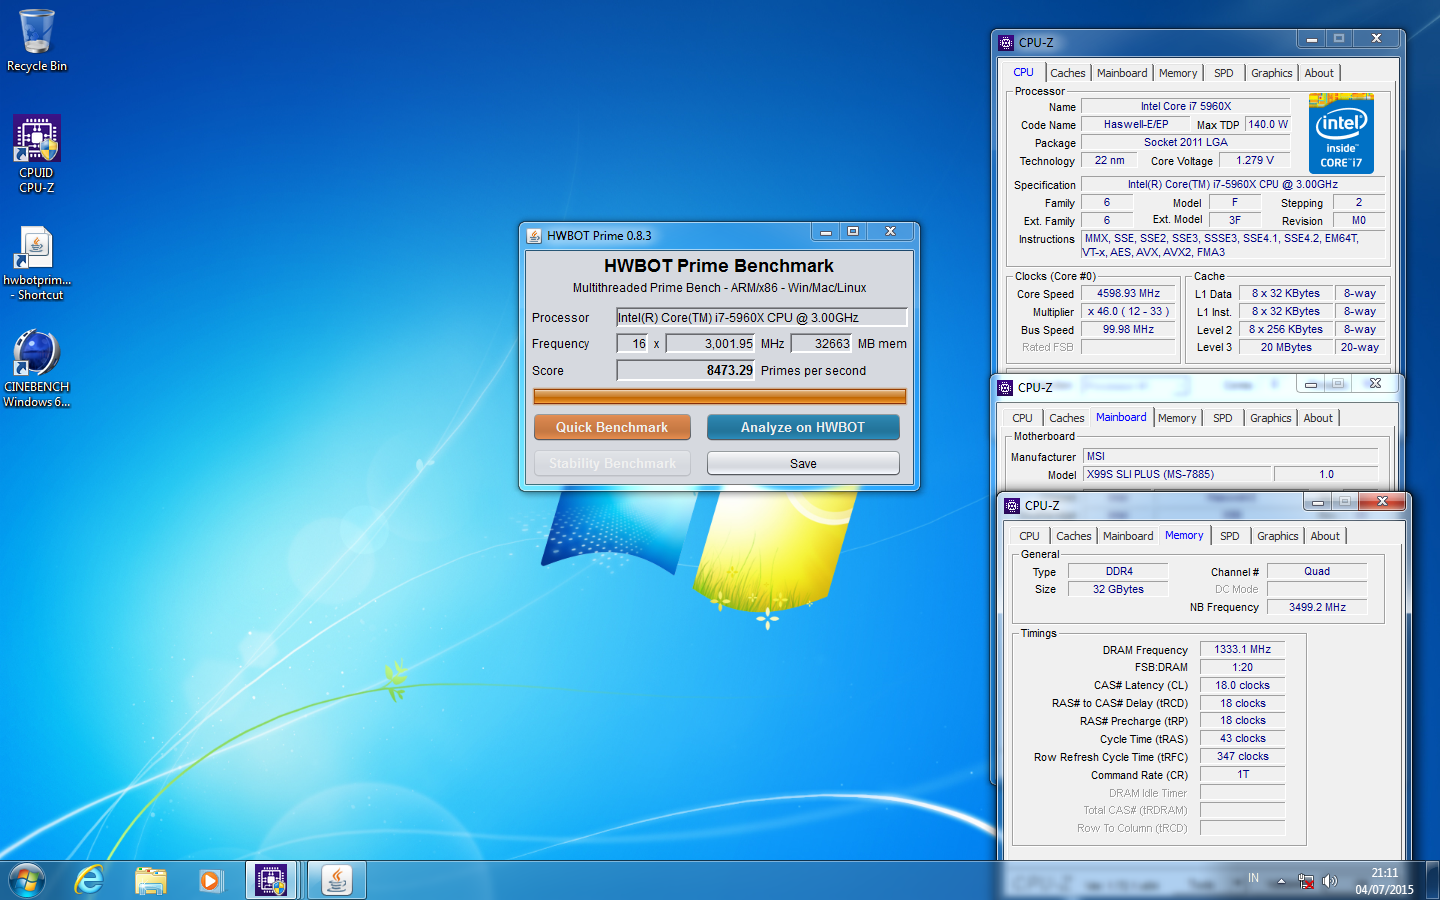Open Memory tab in top CPU-Z window

pos(1178,73)
